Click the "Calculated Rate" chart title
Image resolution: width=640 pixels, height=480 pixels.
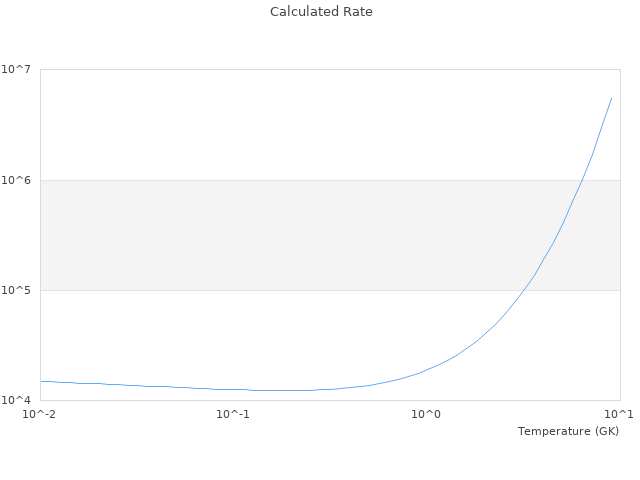pos(320,12)
